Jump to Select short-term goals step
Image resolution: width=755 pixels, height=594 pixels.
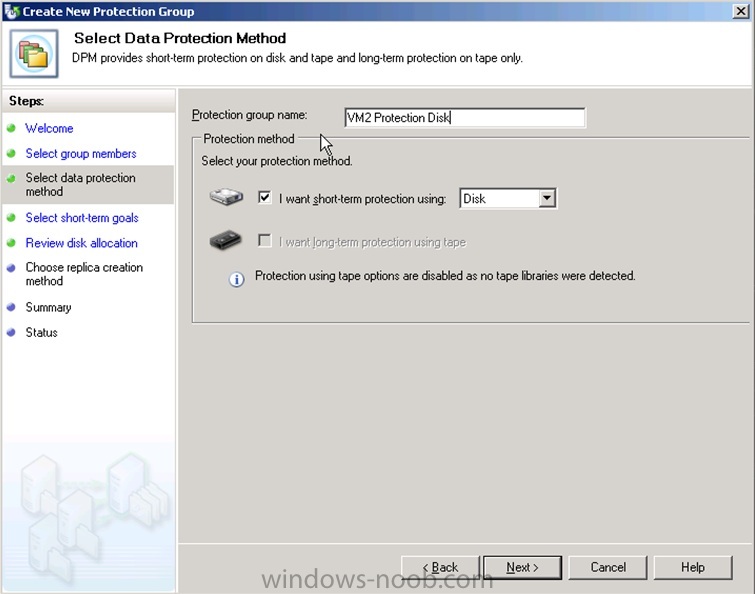[82, 218]
